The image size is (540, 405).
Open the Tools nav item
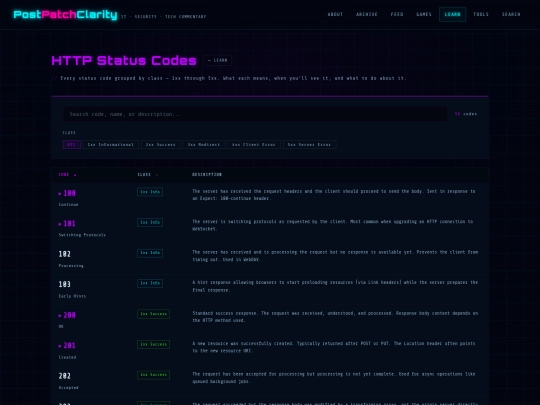[x=481, y=14]
